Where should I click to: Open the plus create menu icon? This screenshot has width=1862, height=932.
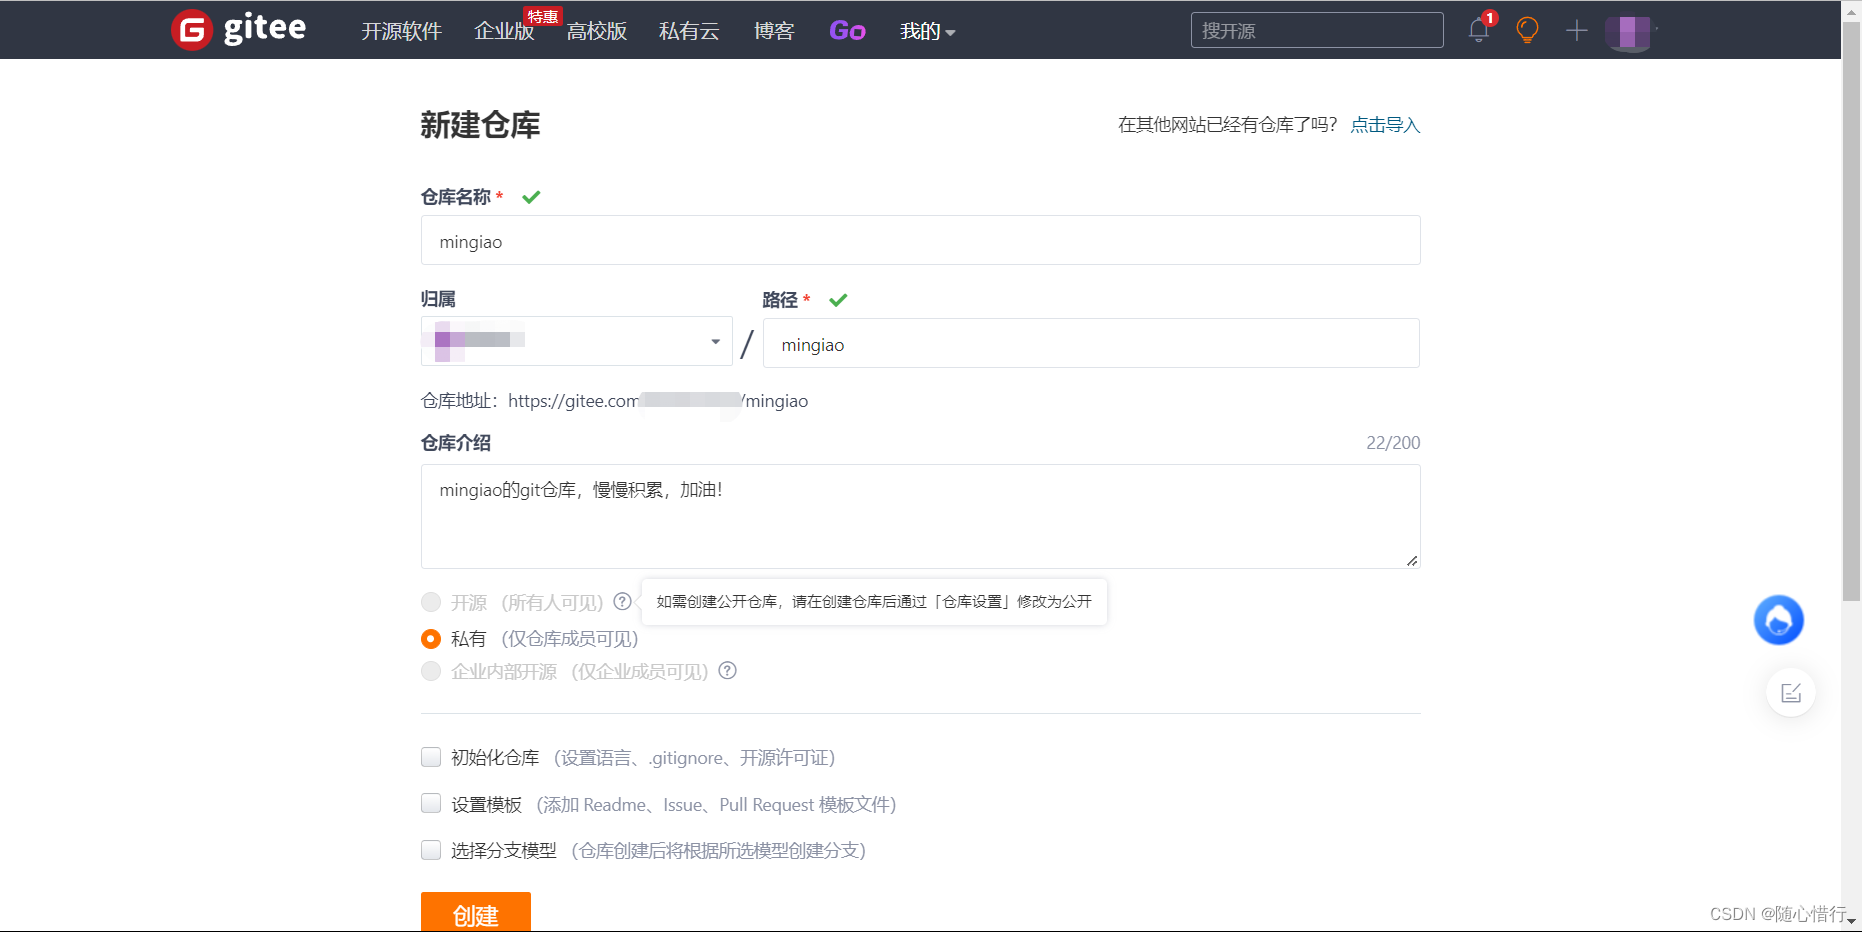pos(1577,31)
